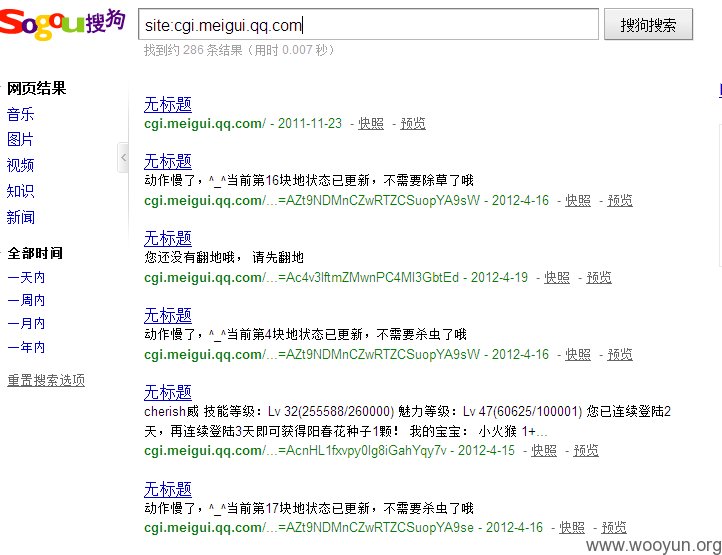Open 快照 for the 第17块地 result
This screenshot has height=555, width=722.
click(572, 527)
